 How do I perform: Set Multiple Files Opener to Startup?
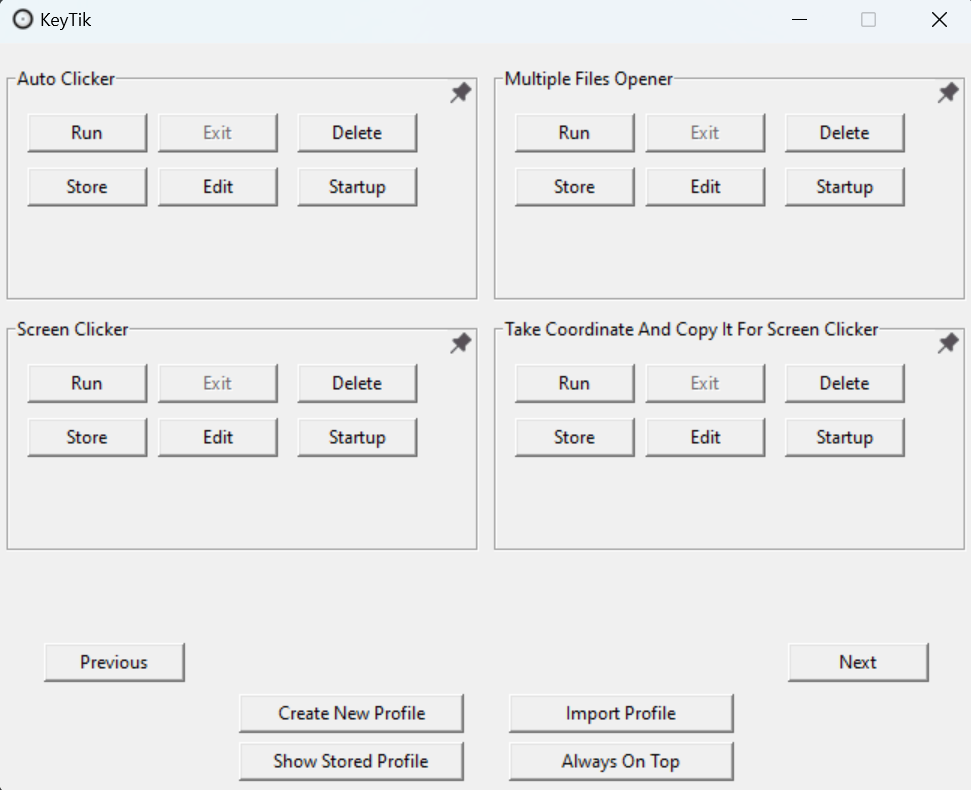coord(845,186)
